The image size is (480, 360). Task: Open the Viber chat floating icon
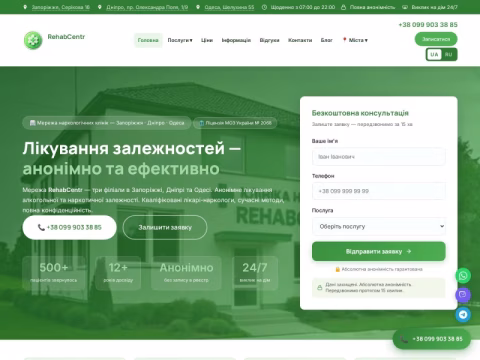coord(463,295)
